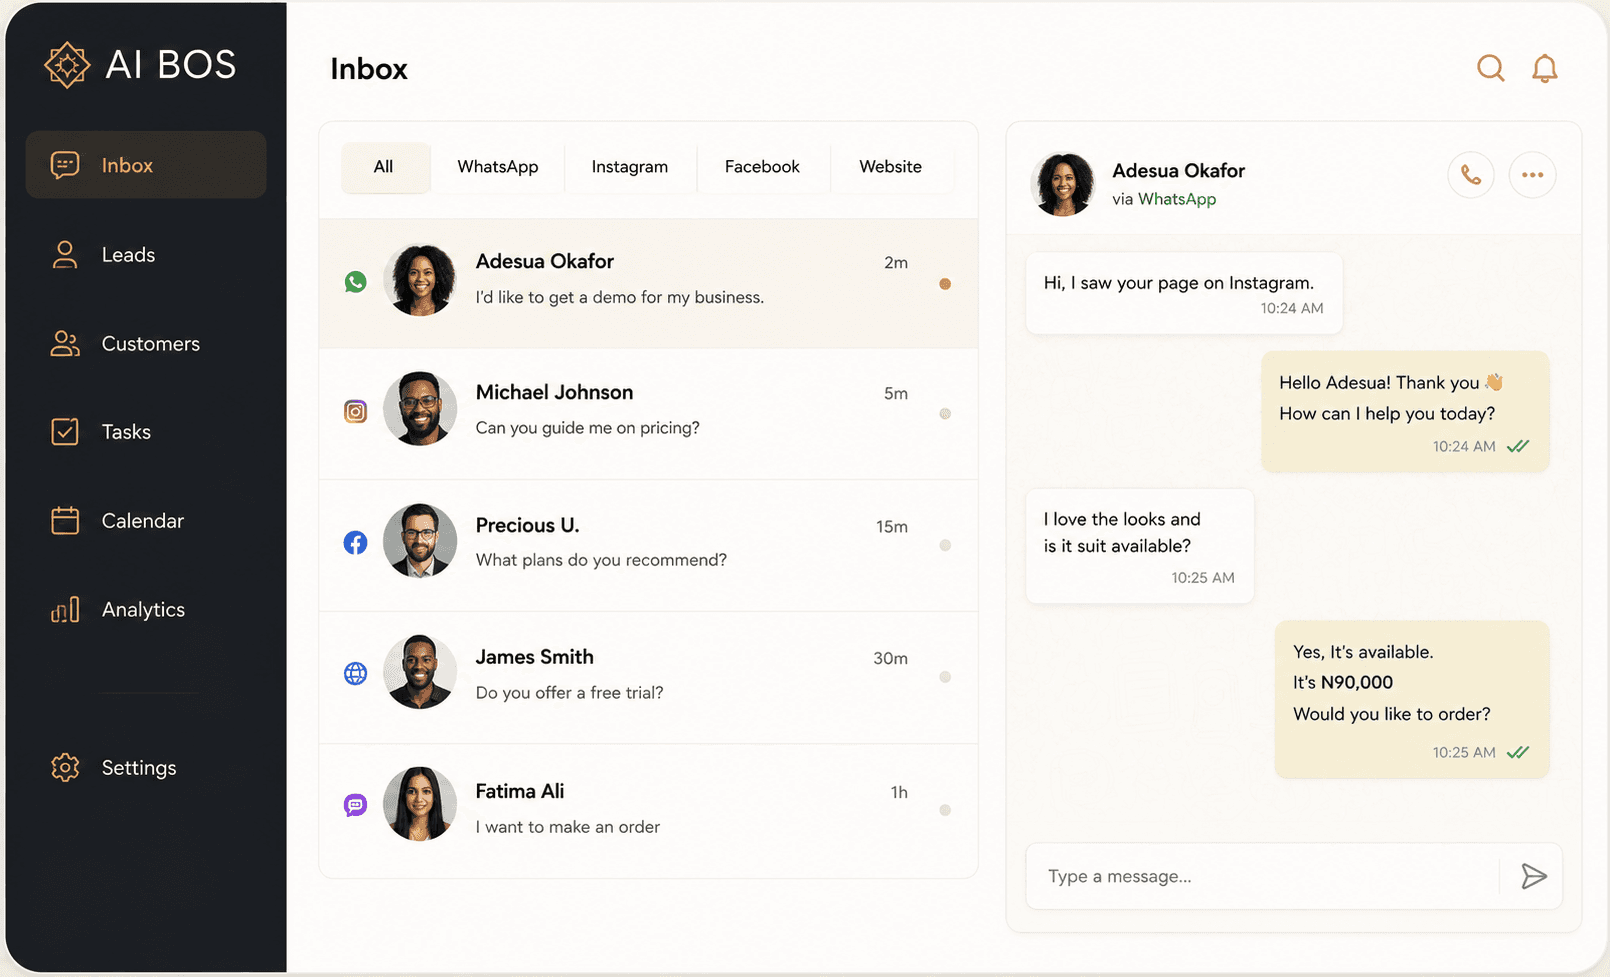
Task: Select the All filter tab
Action: pos(385,167)
